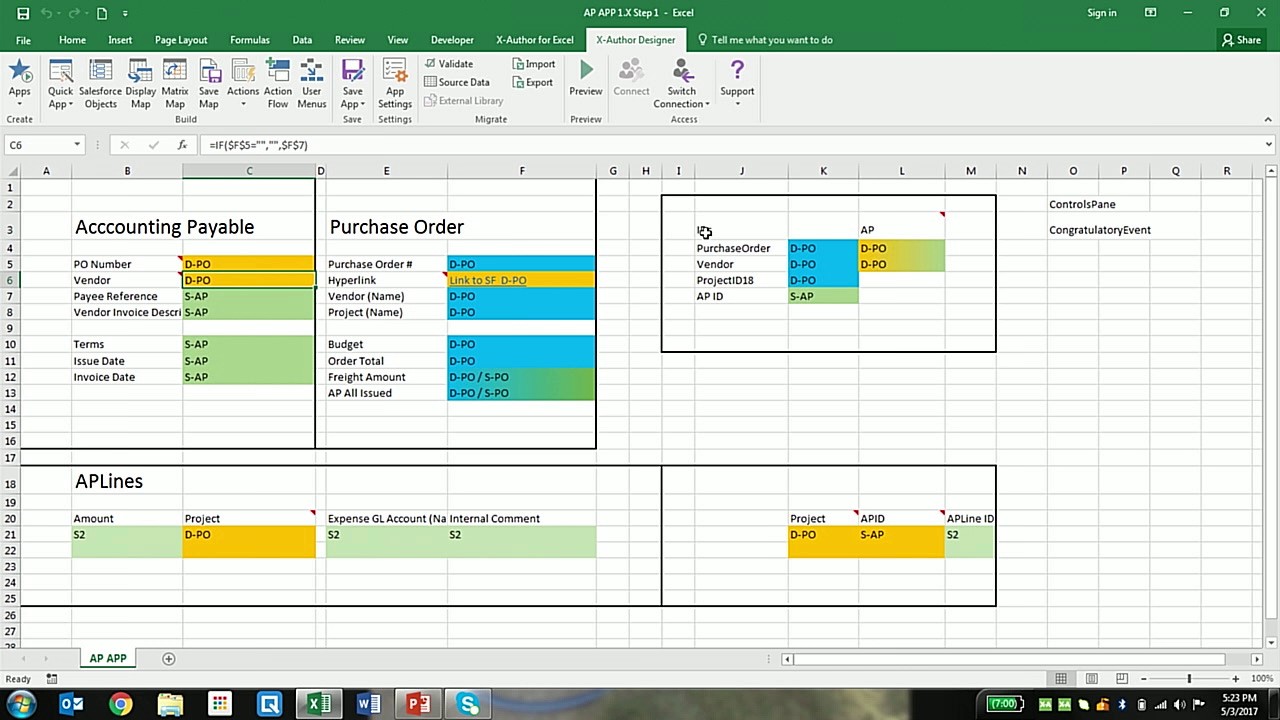Open the Support help icon
The image size is (1280, 720).
click(x=737, y=70)
